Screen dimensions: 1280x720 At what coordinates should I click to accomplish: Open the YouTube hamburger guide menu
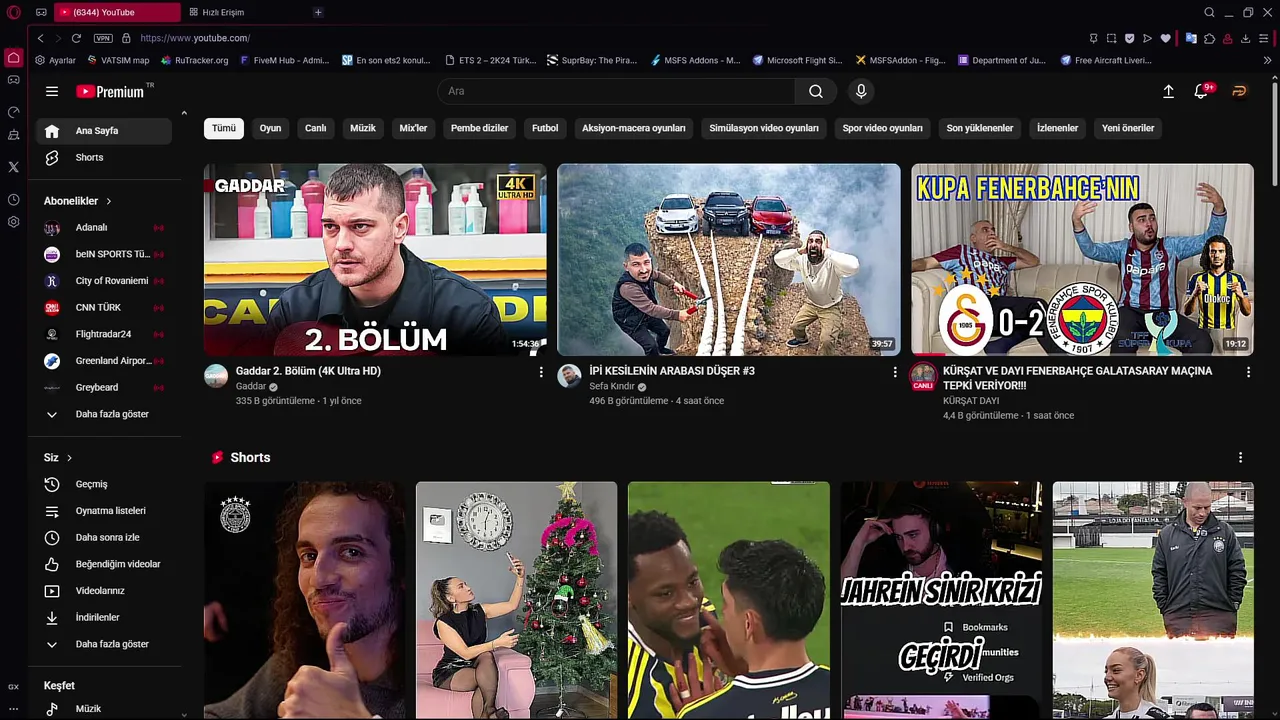click(52, 91)
